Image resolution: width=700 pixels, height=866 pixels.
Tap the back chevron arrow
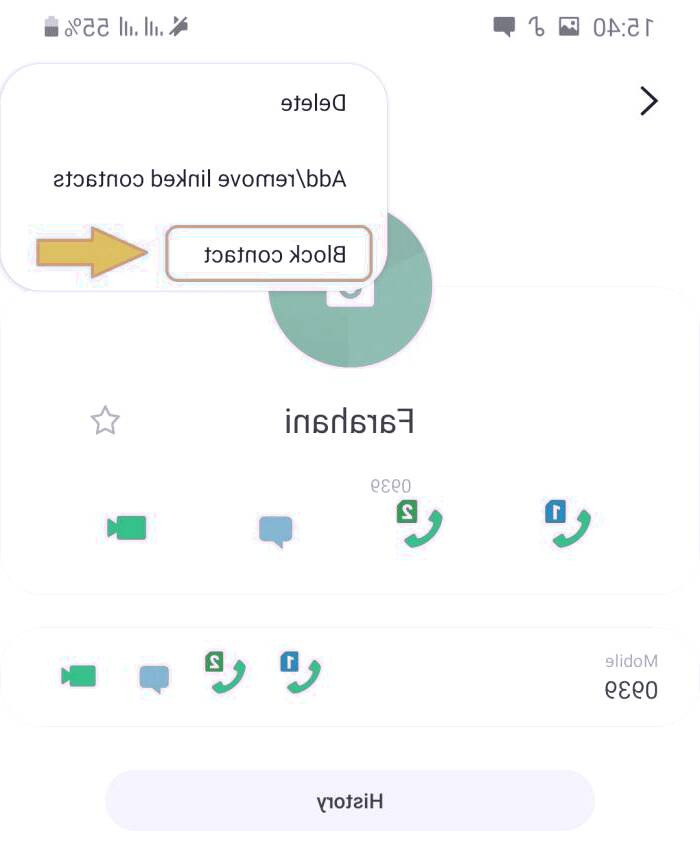(x=649, y=101)
